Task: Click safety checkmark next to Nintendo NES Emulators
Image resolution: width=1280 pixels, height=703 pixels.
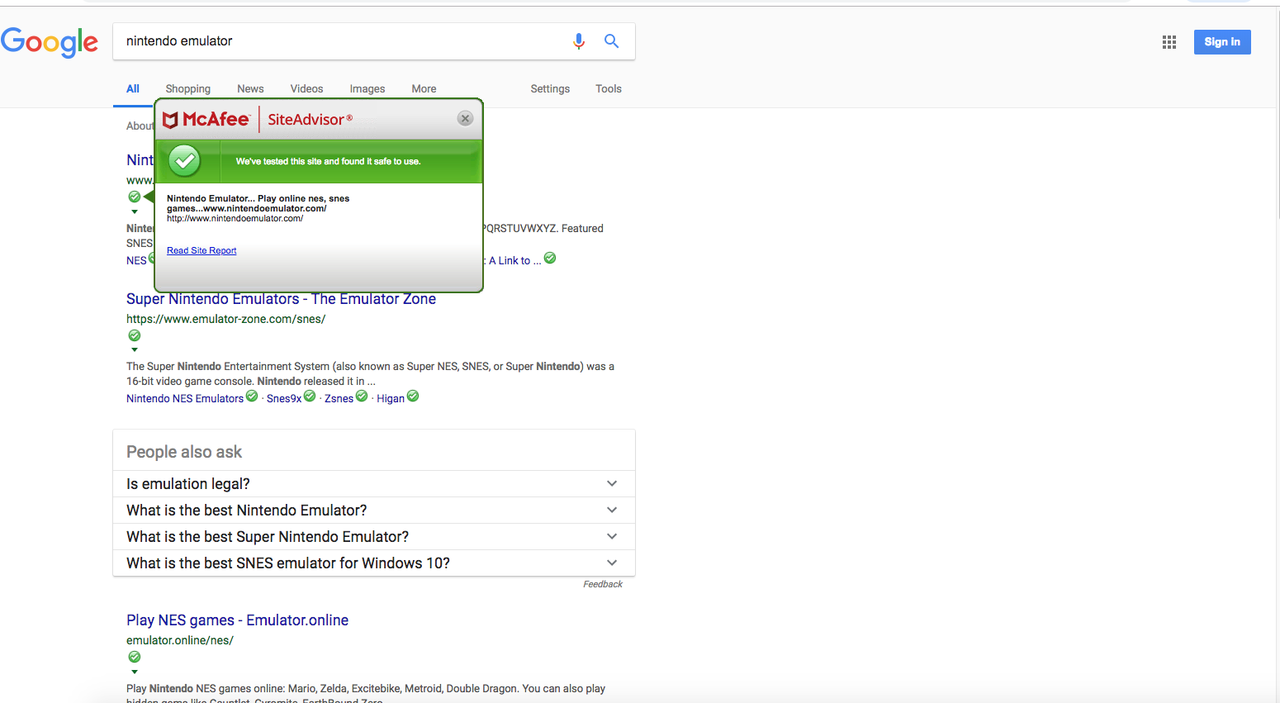Action: (252, 397)
